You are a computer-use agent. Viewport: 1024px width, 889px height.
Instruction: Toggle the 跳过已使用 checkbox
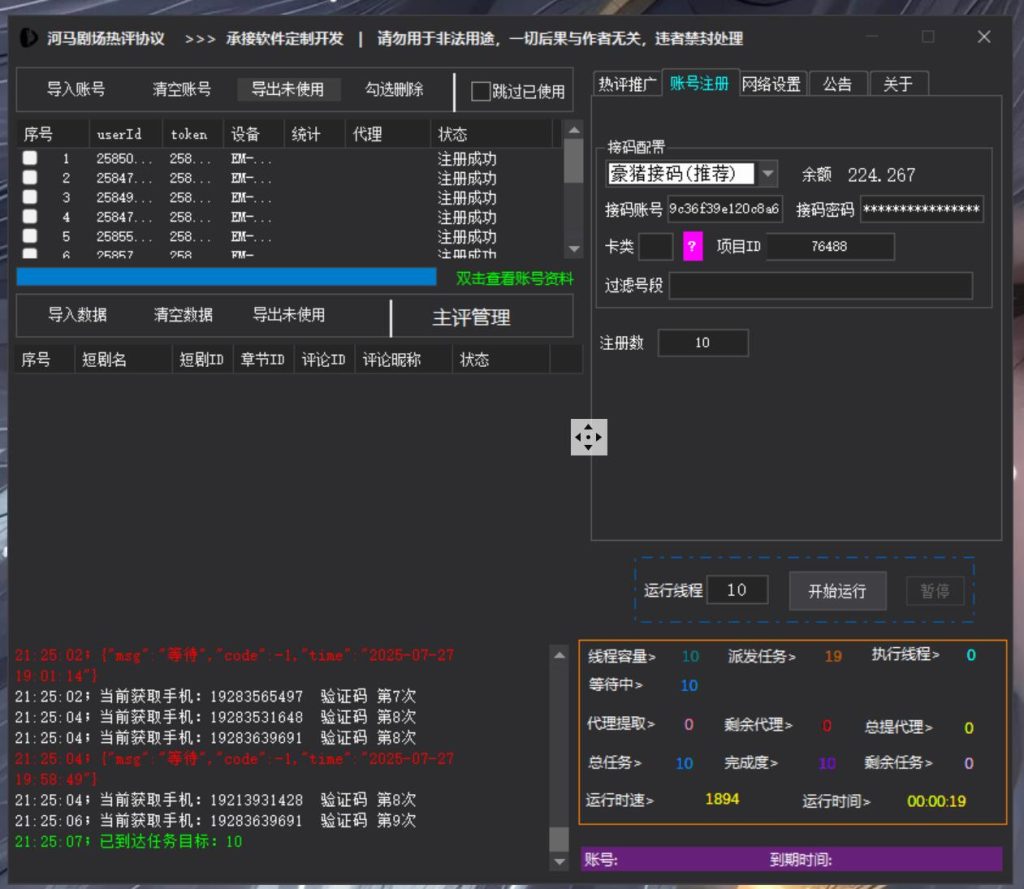(x=481, y=91)
